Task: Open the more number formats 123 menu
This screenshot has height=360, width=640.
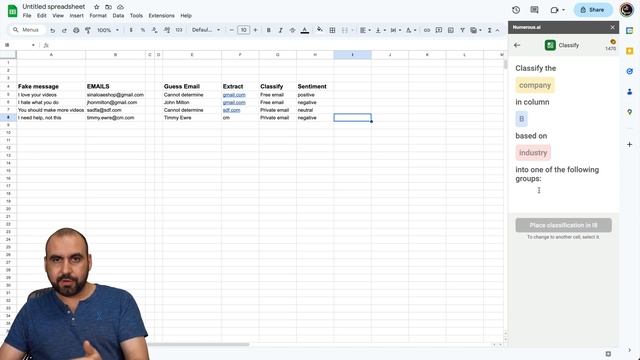Action: [179, 30]
